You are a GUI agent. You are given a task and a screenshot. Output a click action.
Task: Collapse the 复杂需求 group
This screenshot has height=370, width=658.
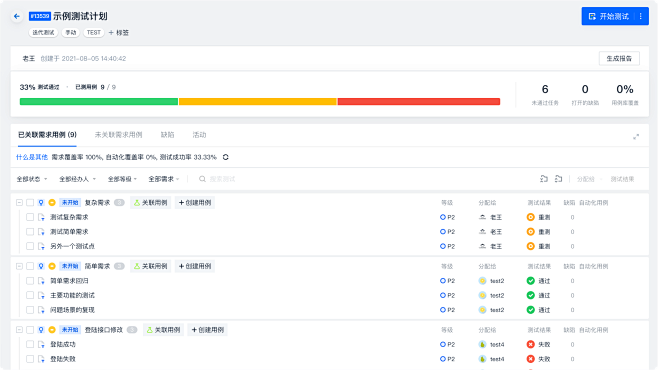pos(19,203)
